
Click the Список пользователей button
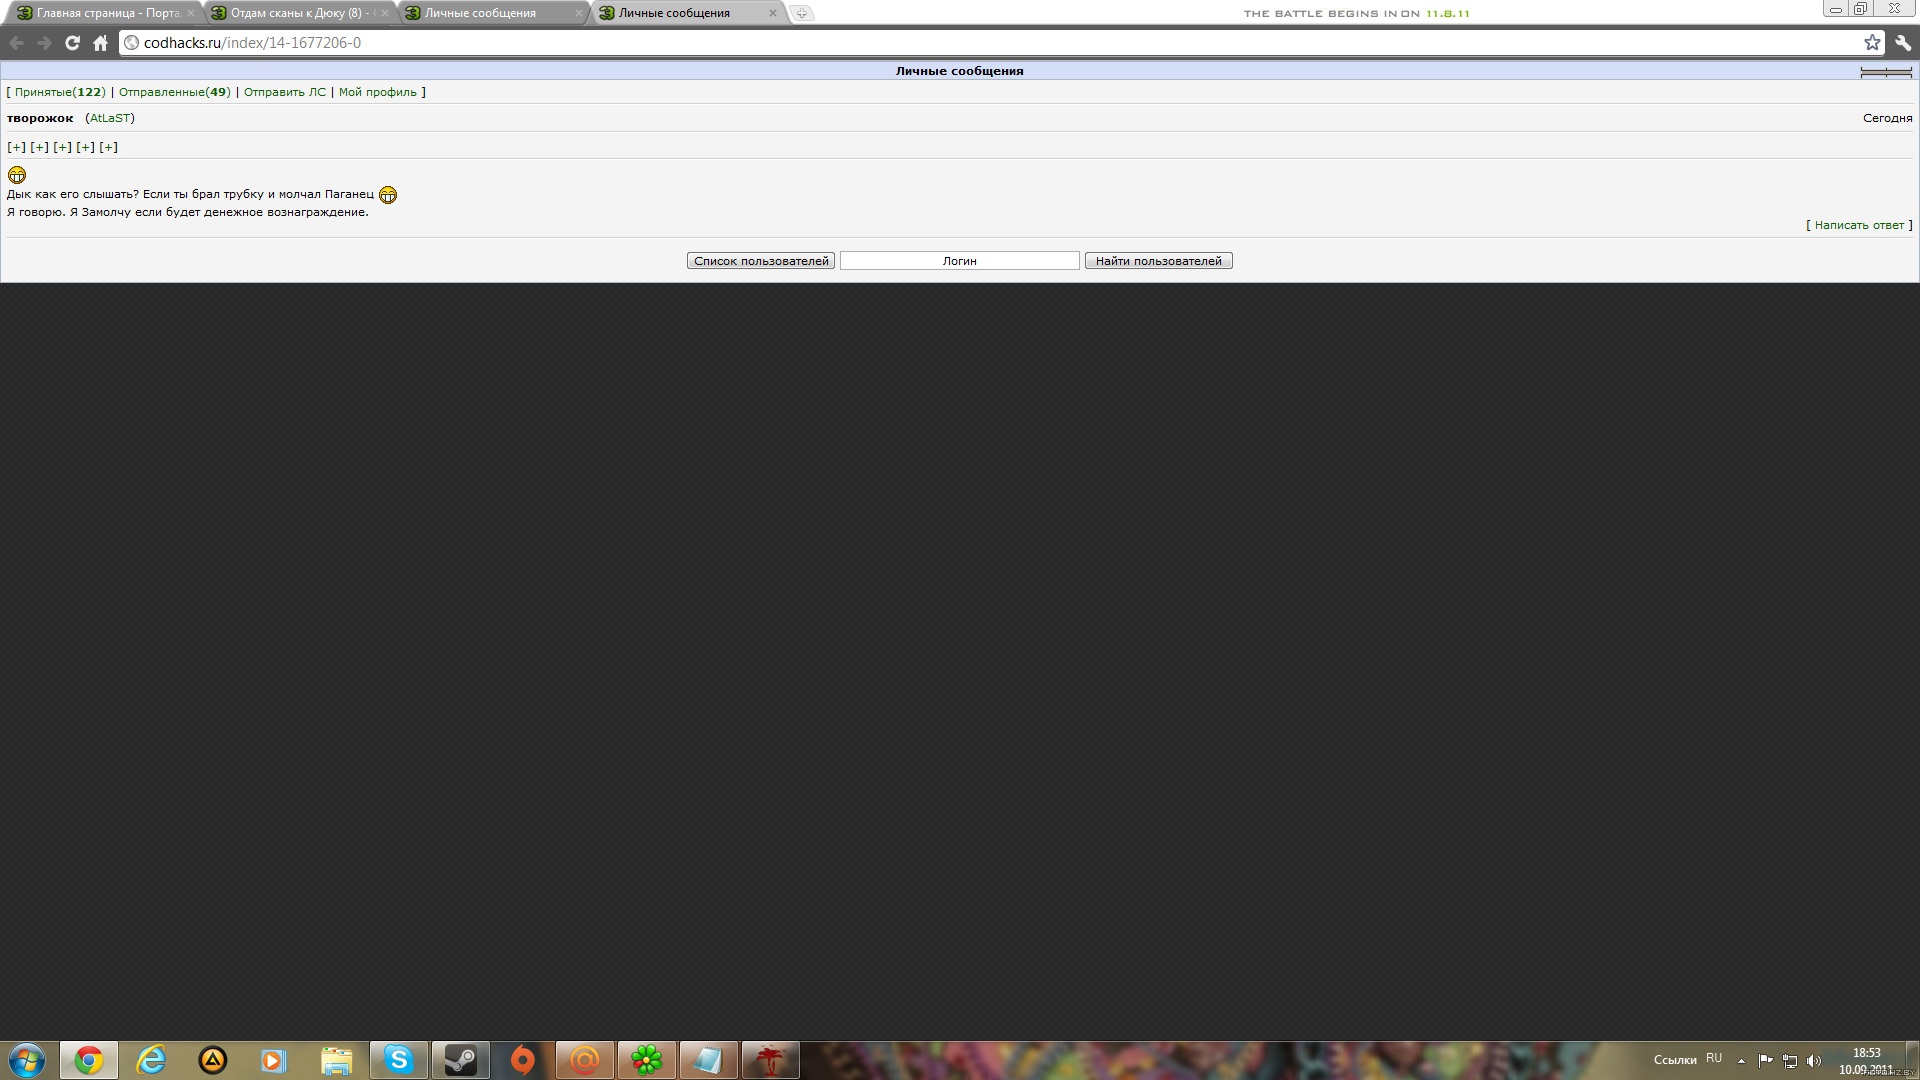[x=761, y=261]
